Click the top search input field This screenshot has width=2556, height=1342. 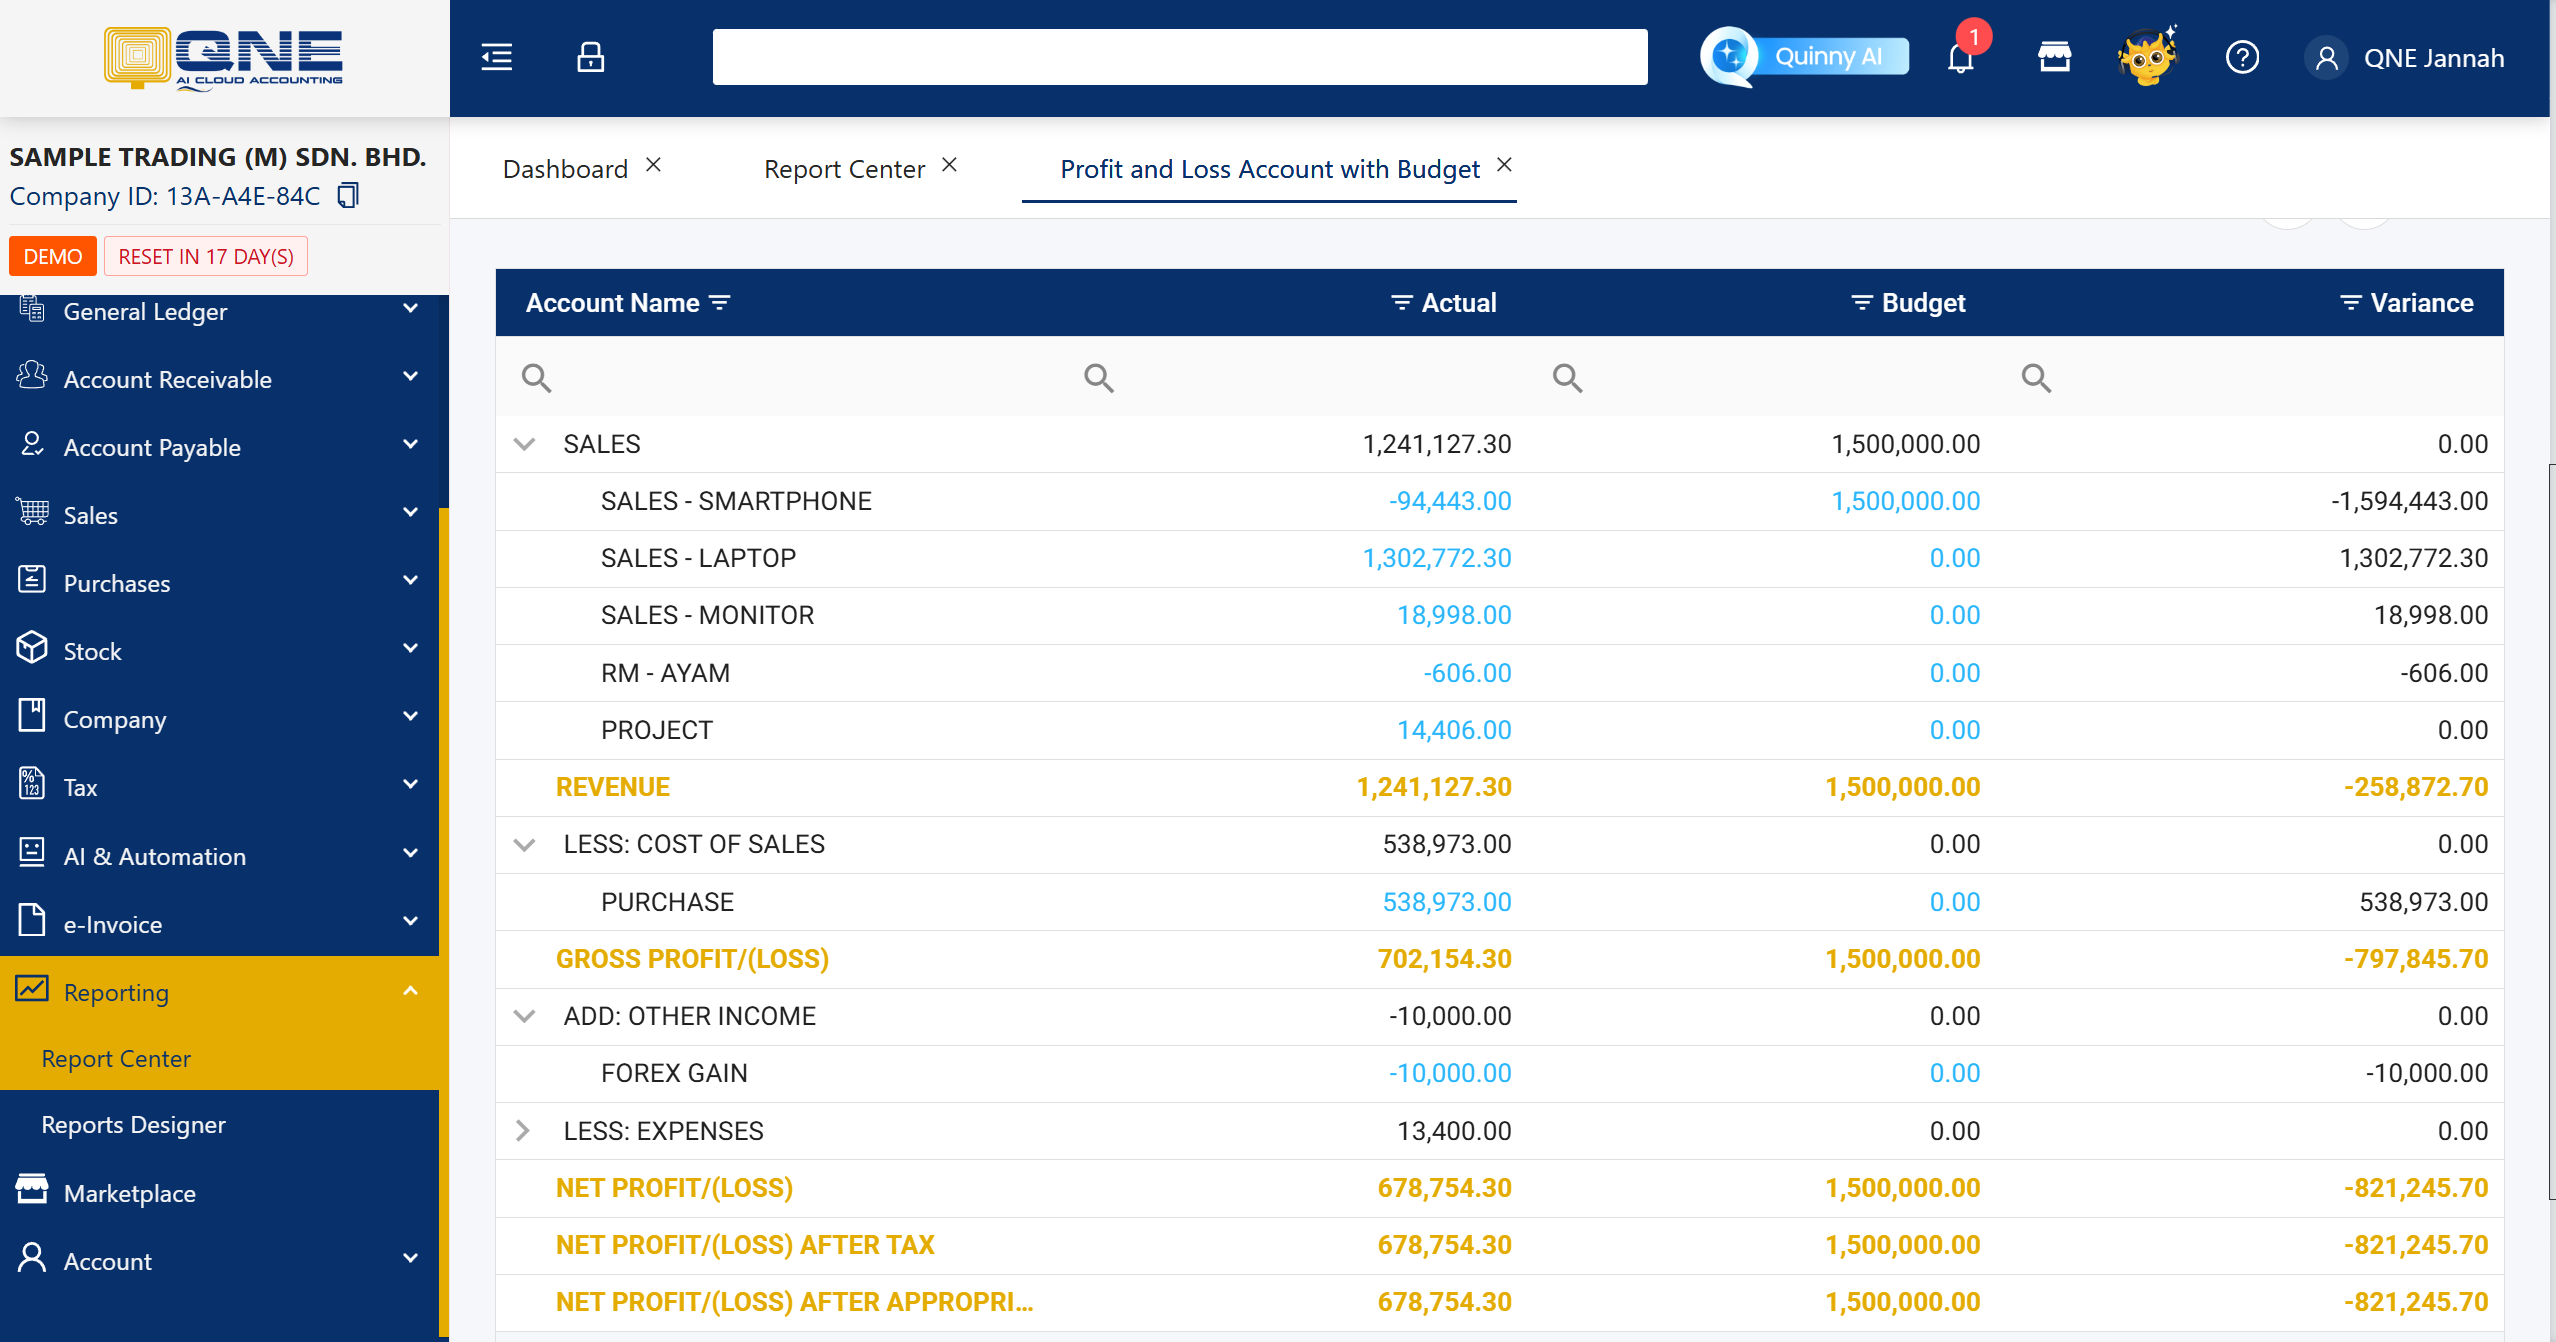(x=1179, y=57)
